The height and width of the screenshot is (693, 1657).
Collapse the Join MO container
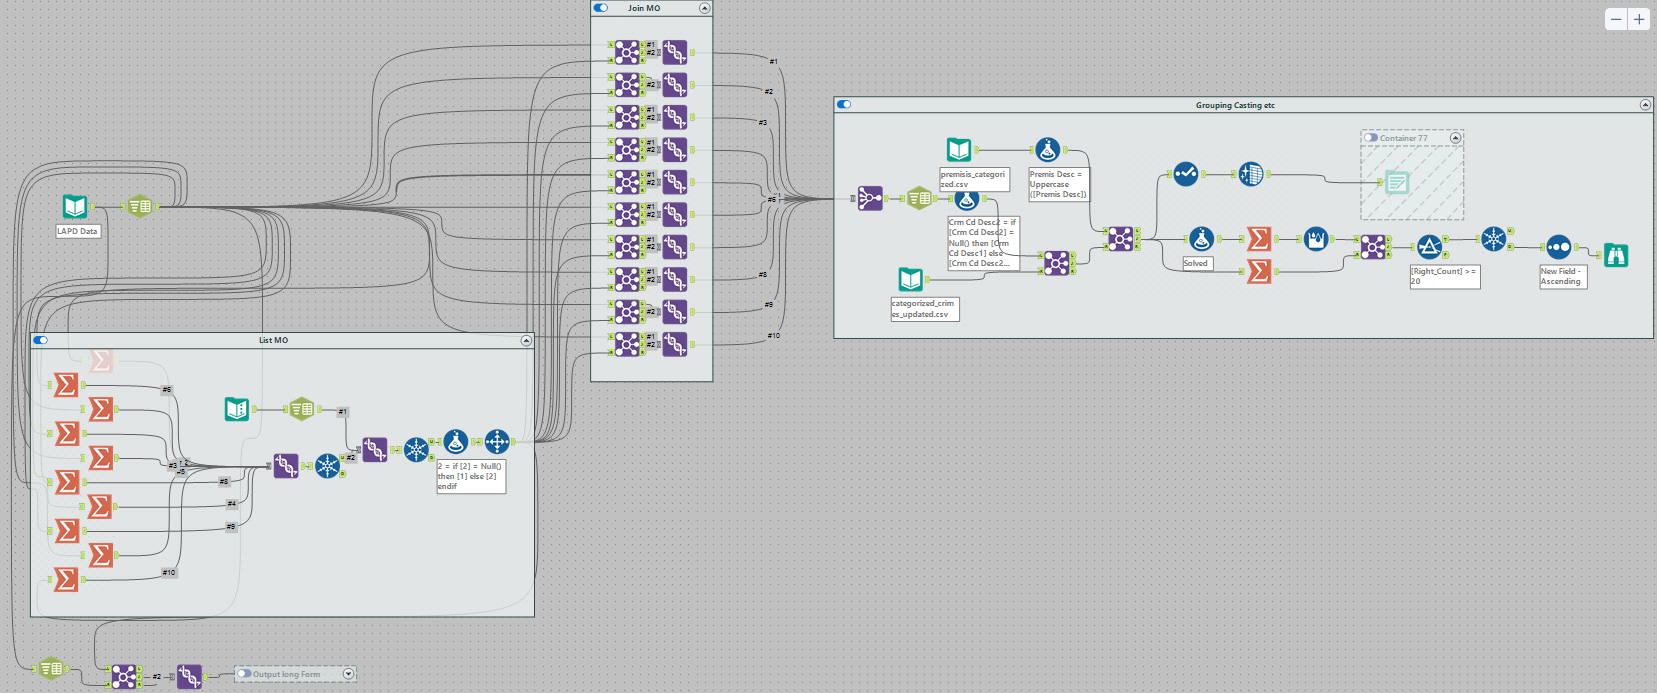tap(704, 8)
